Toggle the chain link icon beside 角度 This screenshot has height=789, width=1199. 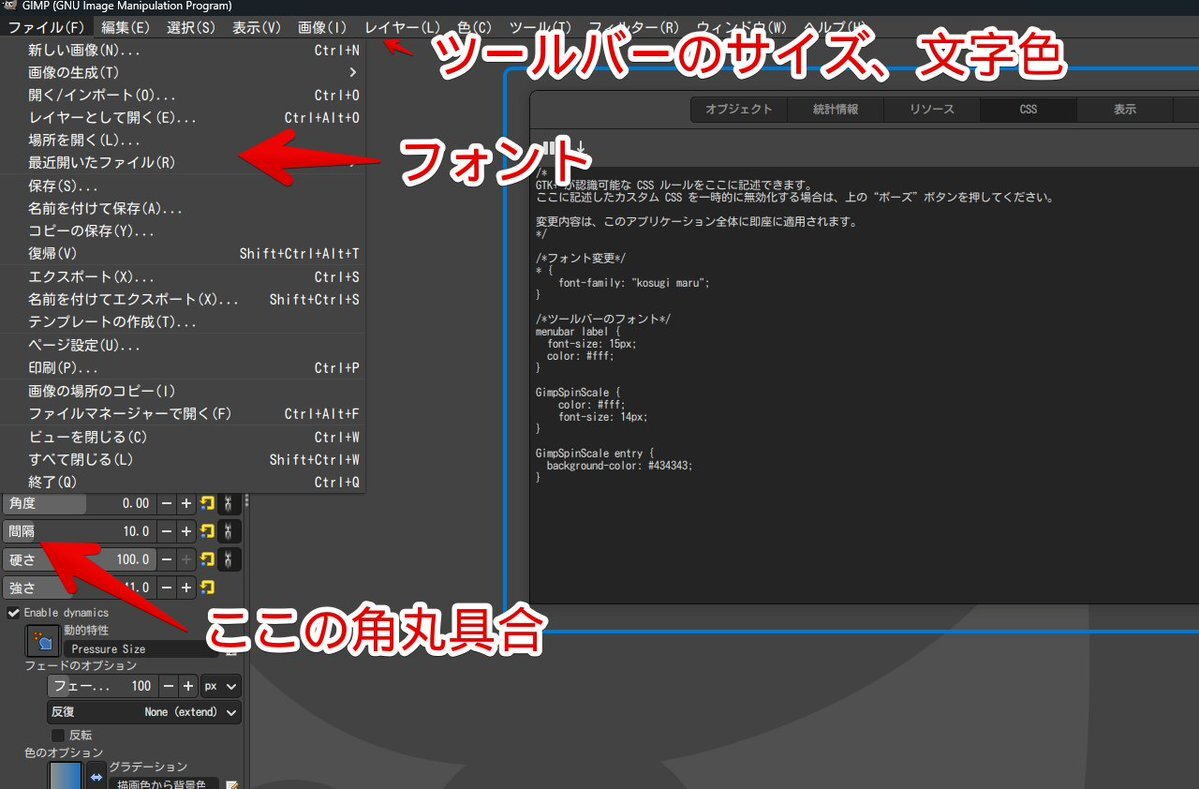[x=228, y=503]
